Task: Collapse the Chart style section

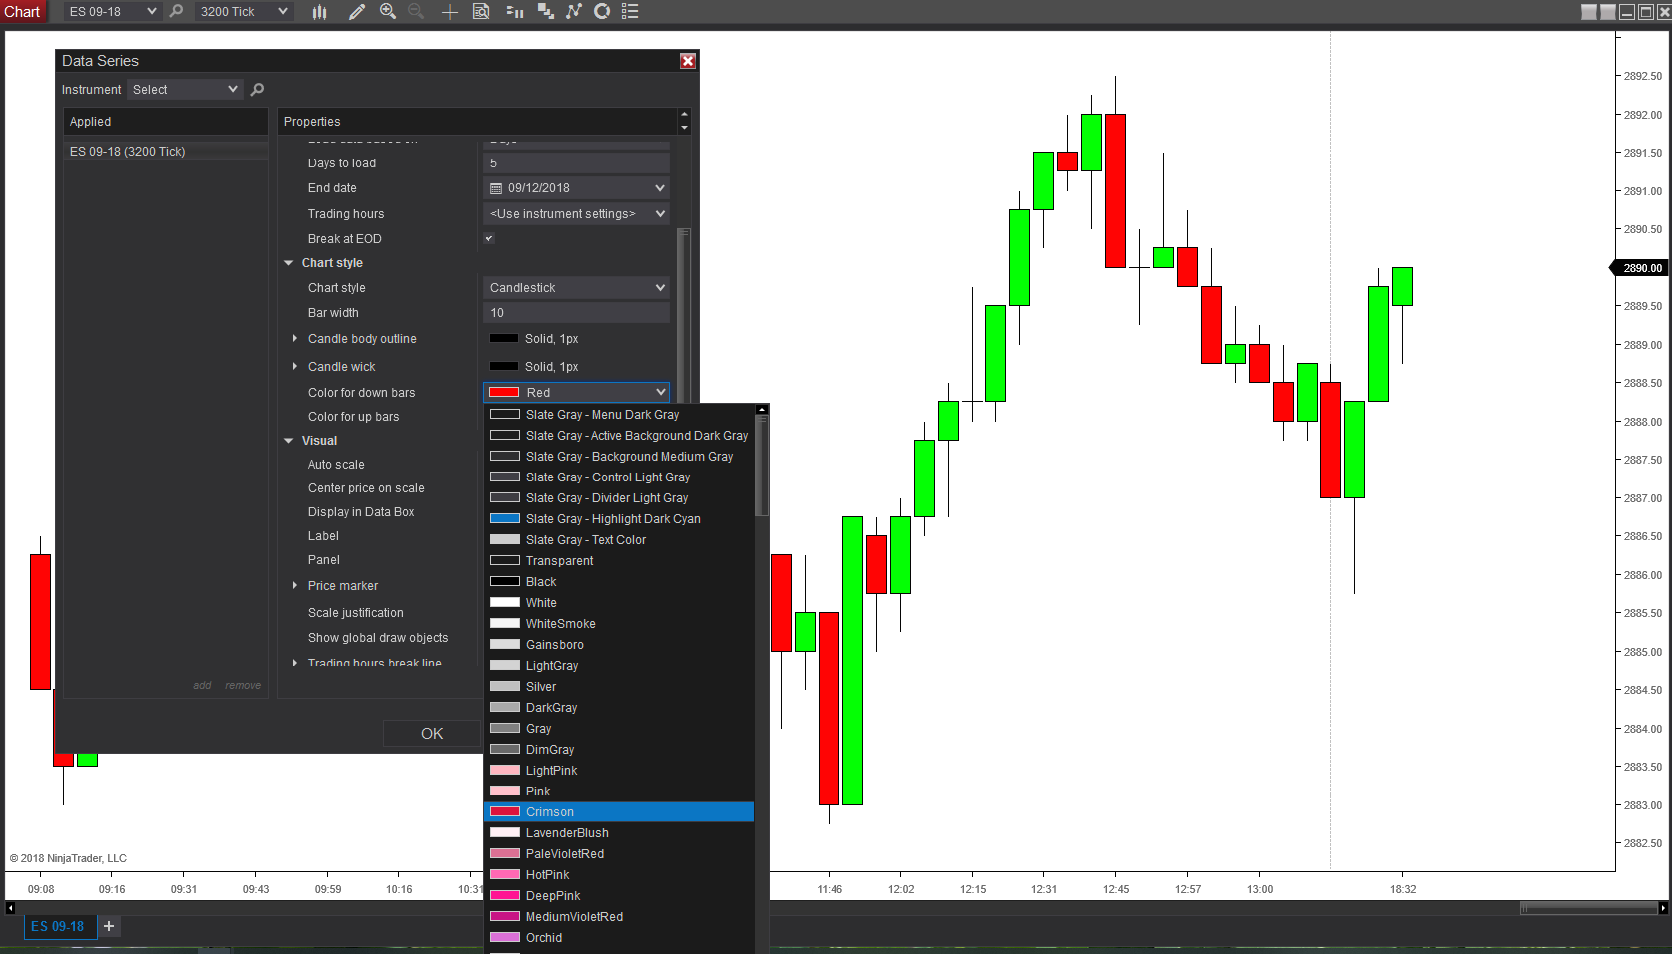Action: point(289,263)
